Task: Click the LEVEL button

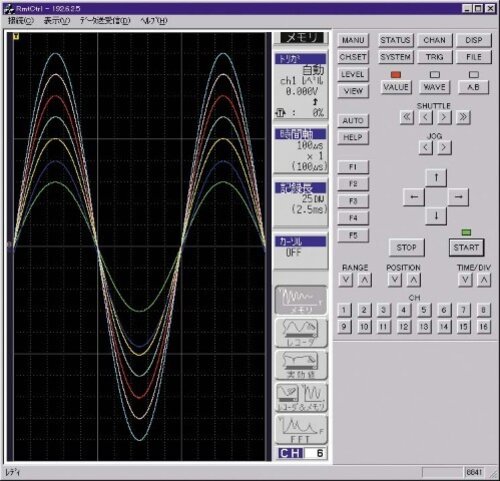Action: click(x=353, y=75)
